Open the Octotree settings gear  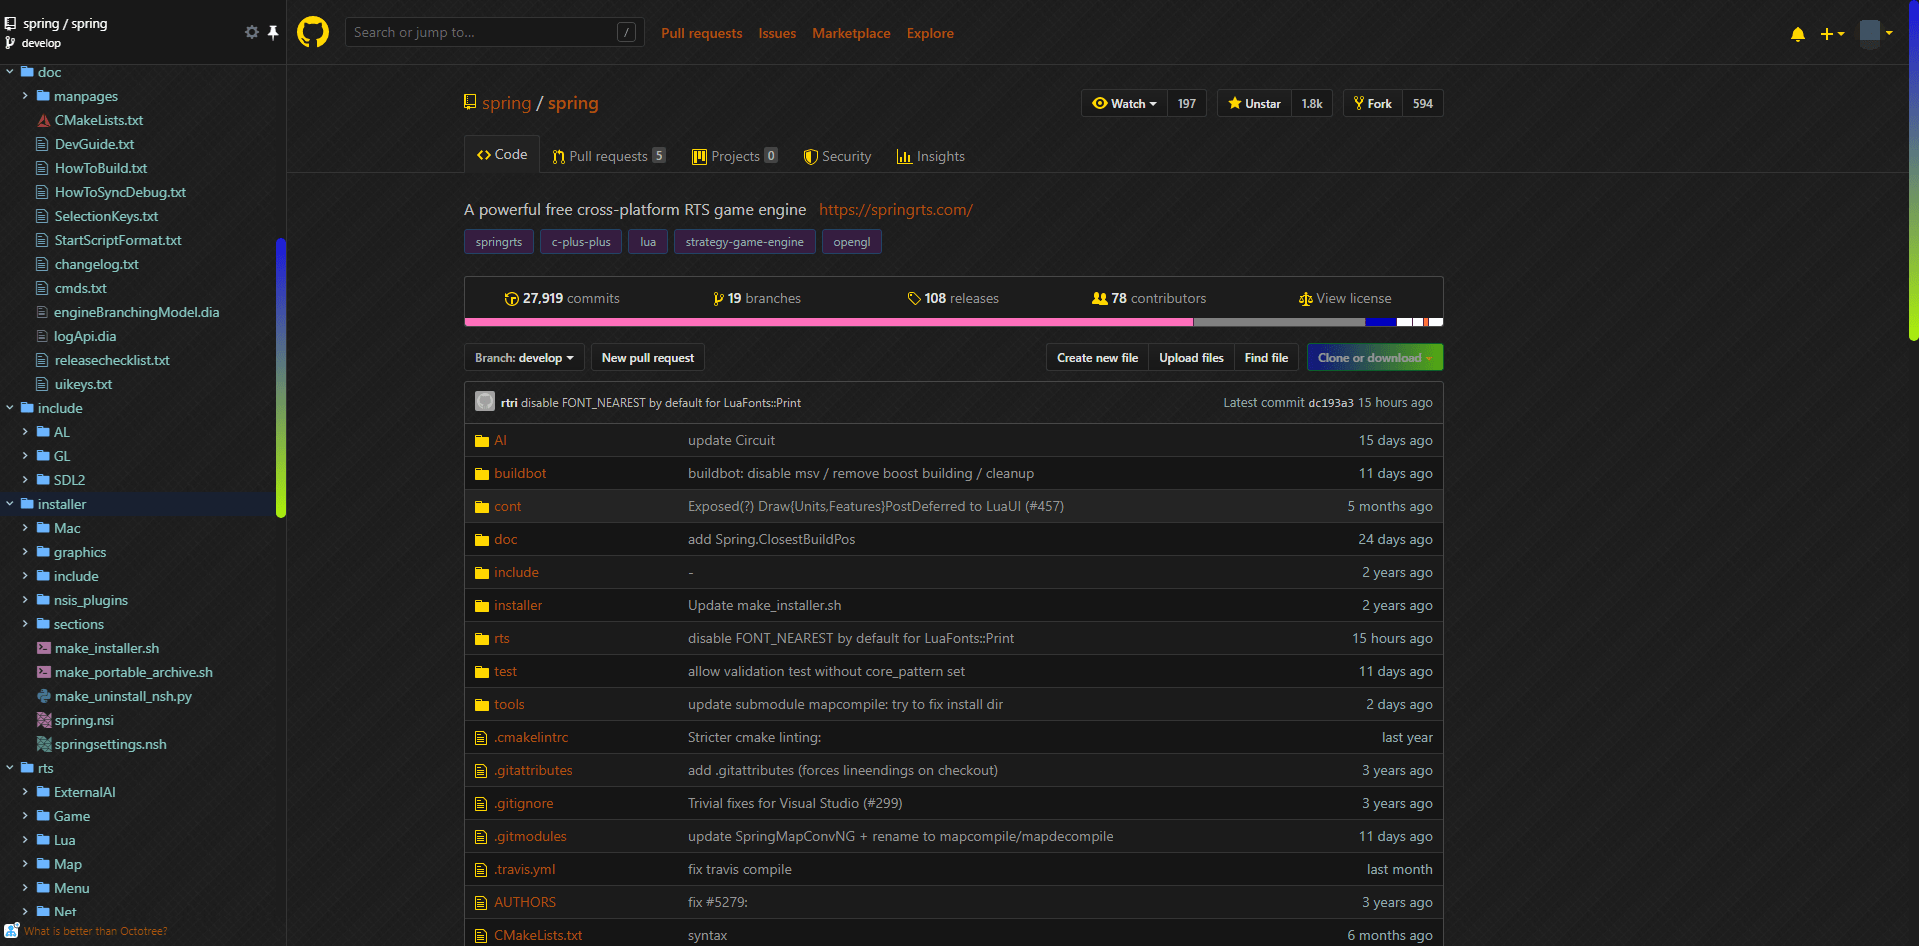click(x=252, y=32)
